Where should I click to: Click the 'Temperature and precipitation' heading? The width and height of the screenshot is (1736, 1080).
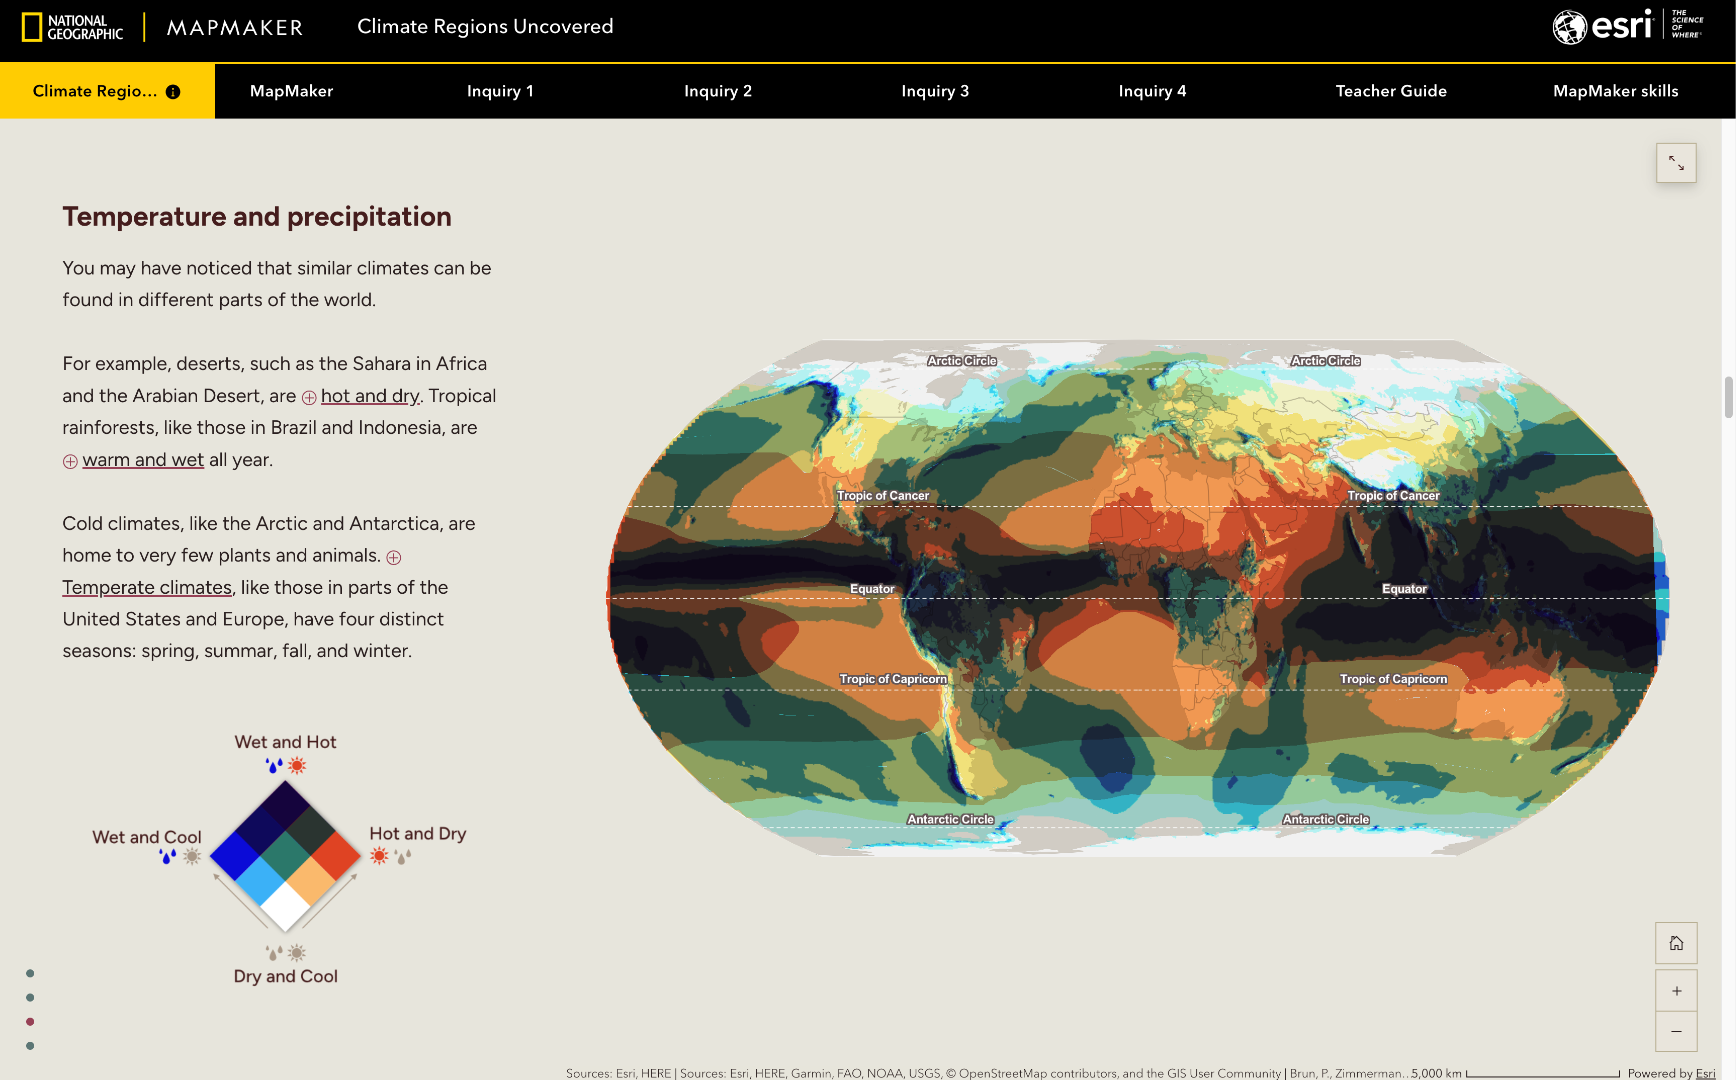click(257, 217)
